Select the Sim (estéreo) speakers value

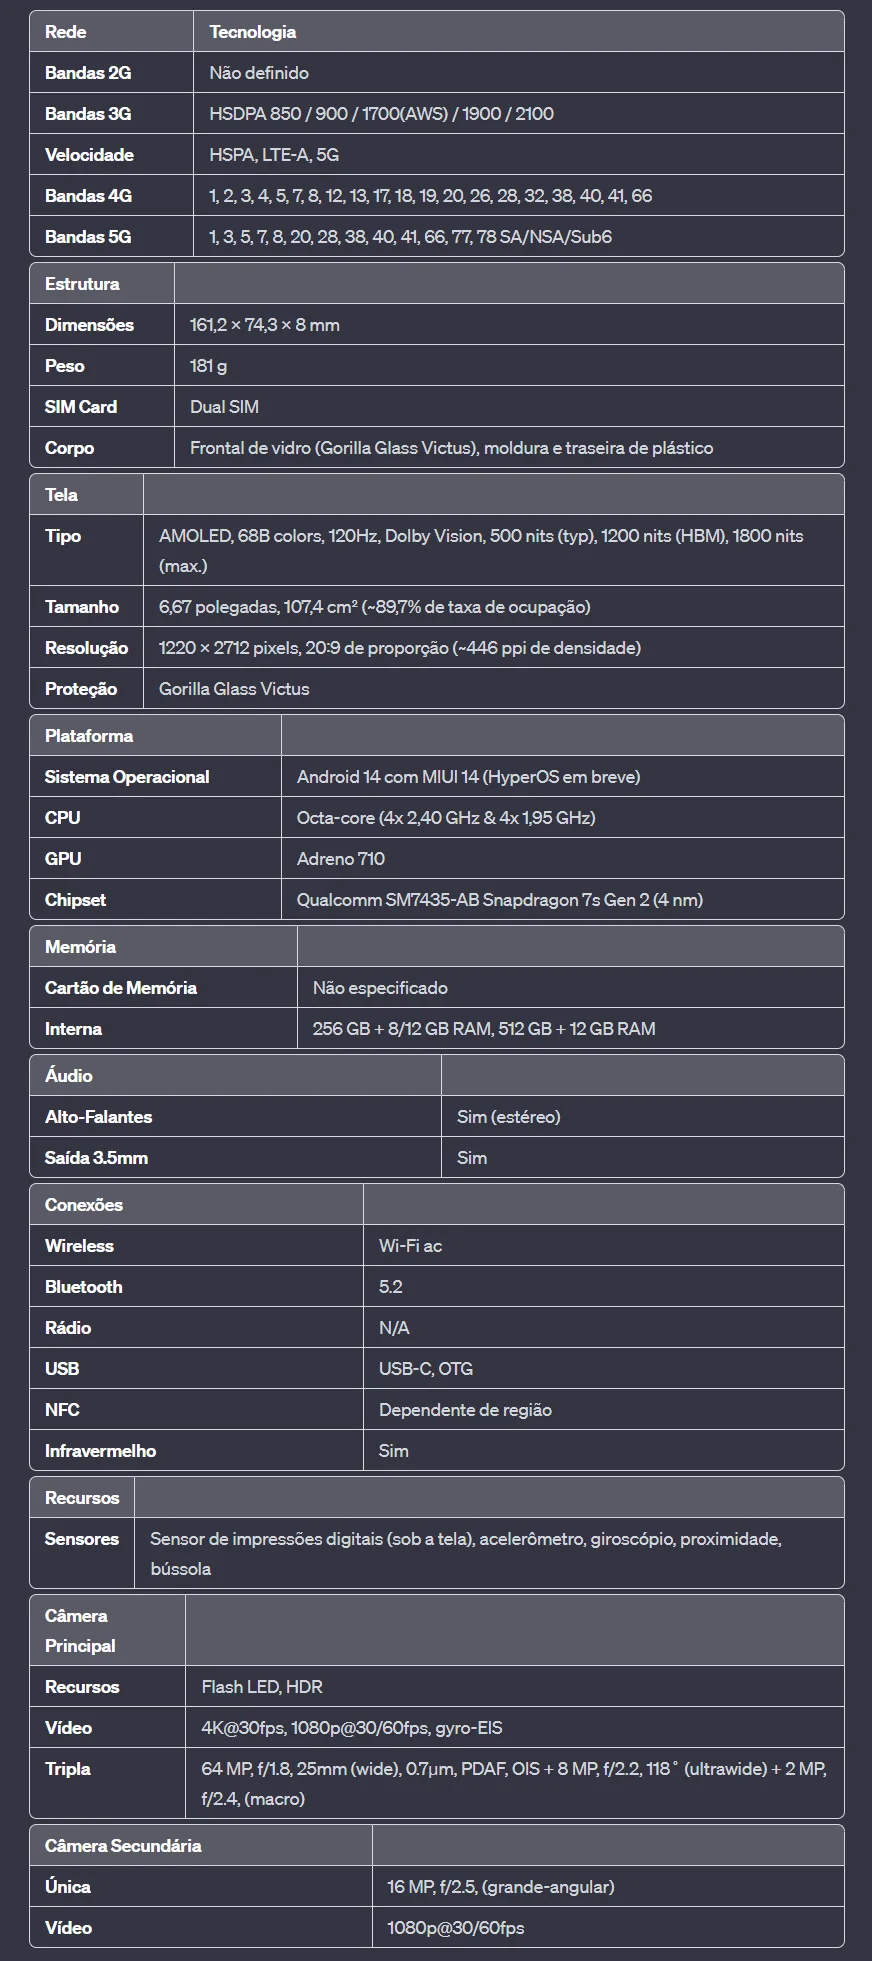[508, 1117]
